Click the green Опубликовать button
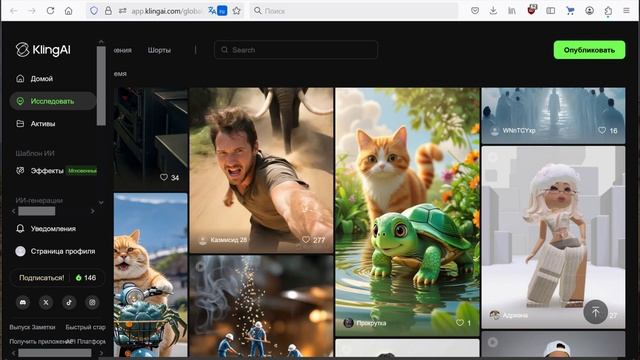This screenshot has height=360, width=640. pos(589,50)
